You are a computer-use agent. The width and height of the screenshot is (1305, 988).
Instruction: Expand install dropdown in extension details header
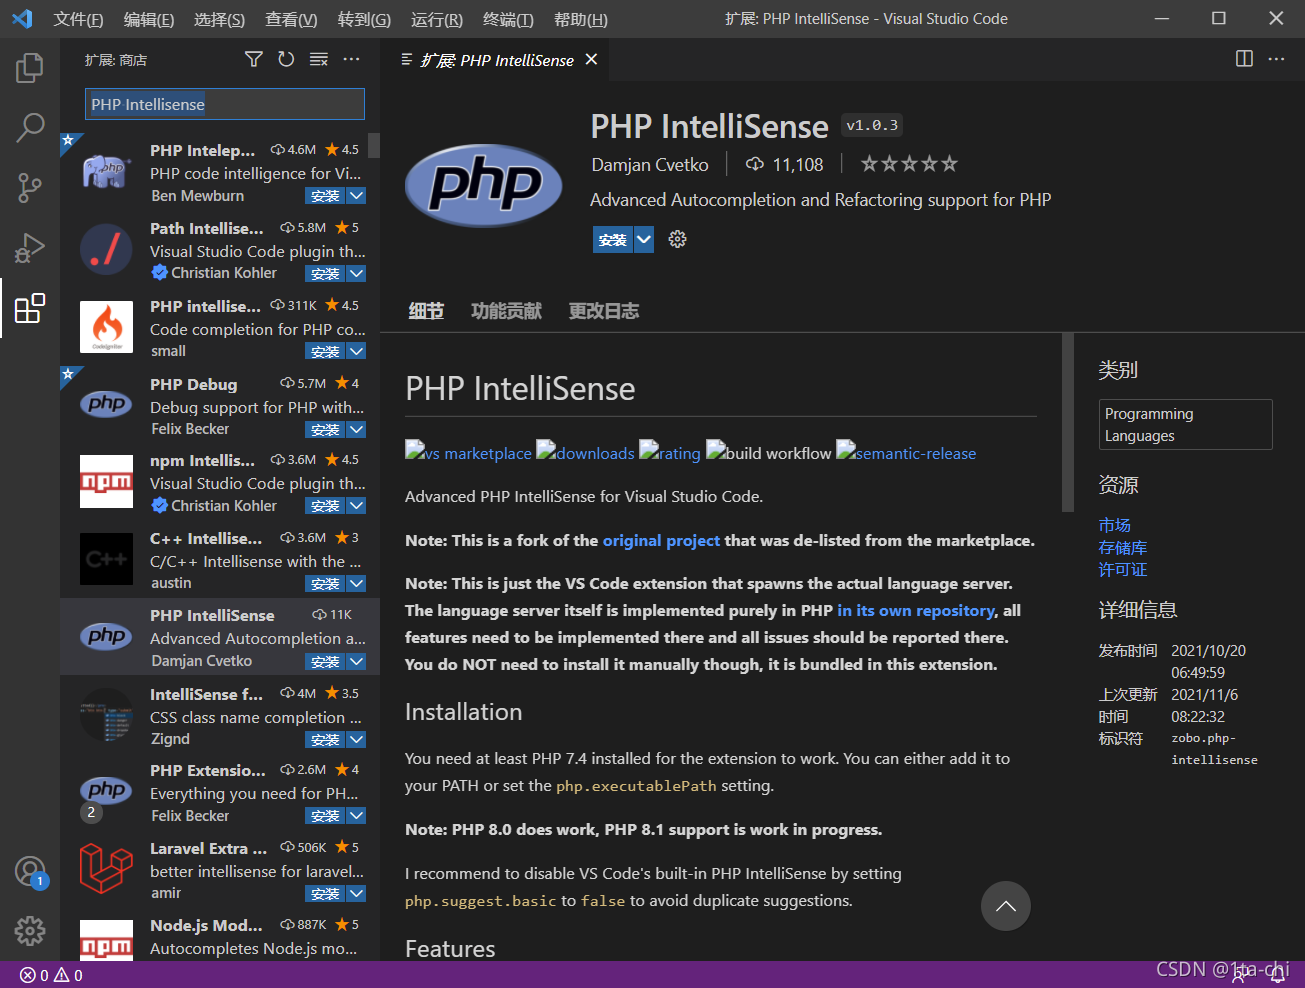644,240
